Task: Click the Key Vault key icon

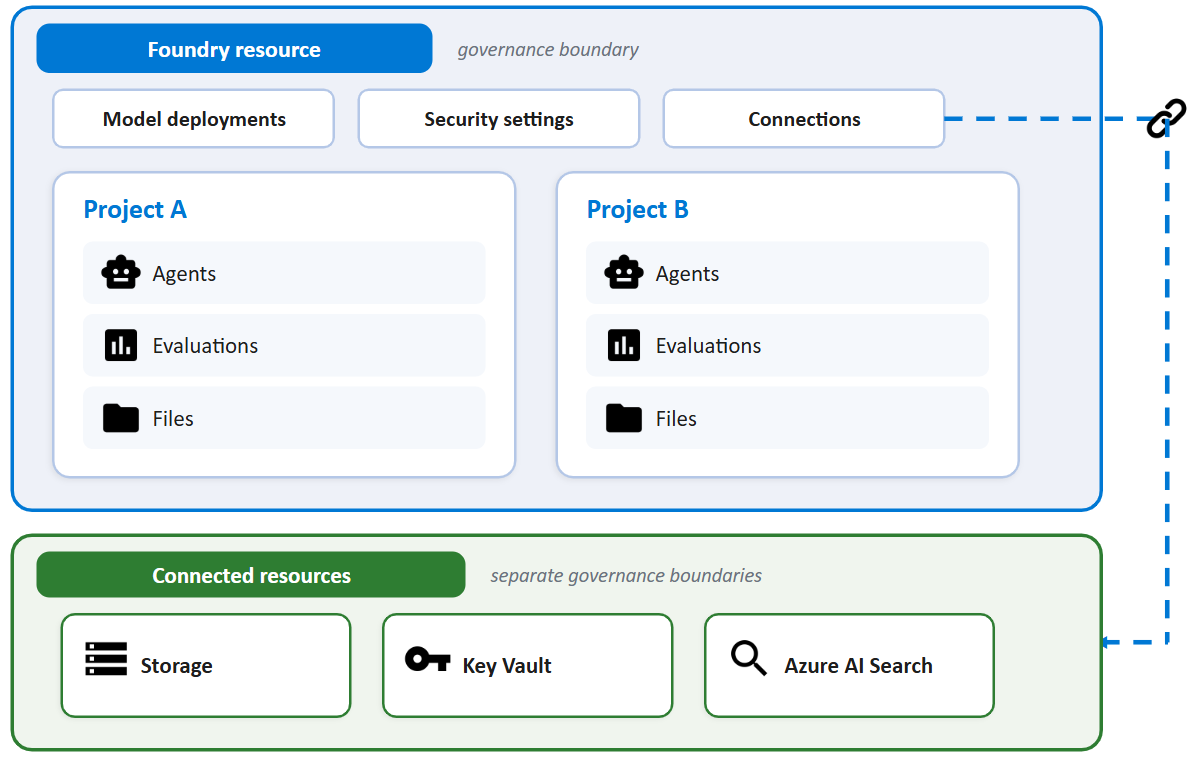Action: tap(428, 658)
